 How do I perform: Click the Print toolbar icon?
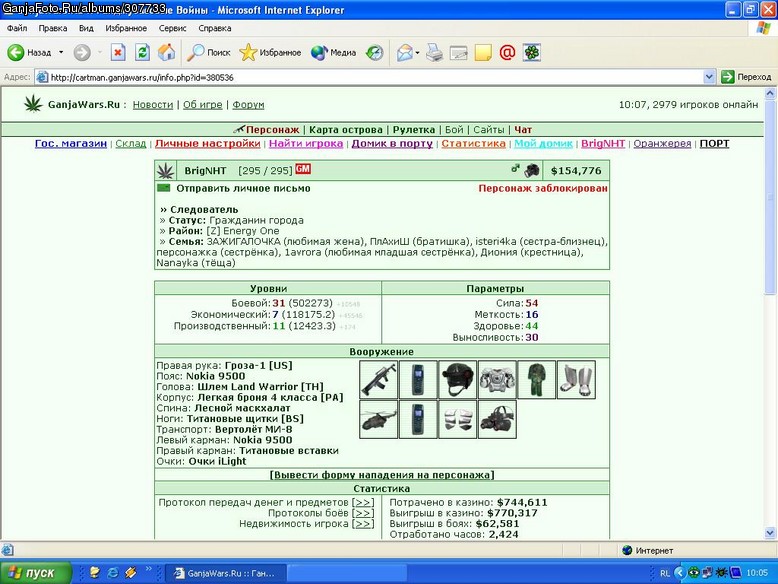[434, 53]
